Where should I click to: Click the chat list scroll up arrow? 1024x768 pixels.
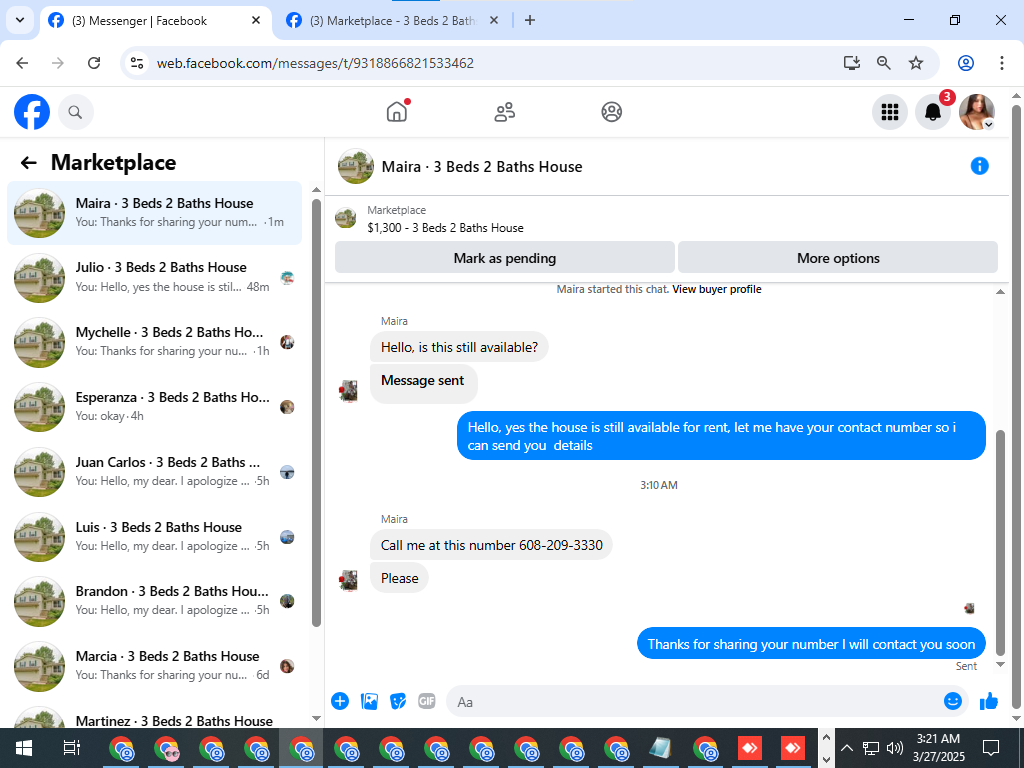pyautogui.click(x=316, y=190)
